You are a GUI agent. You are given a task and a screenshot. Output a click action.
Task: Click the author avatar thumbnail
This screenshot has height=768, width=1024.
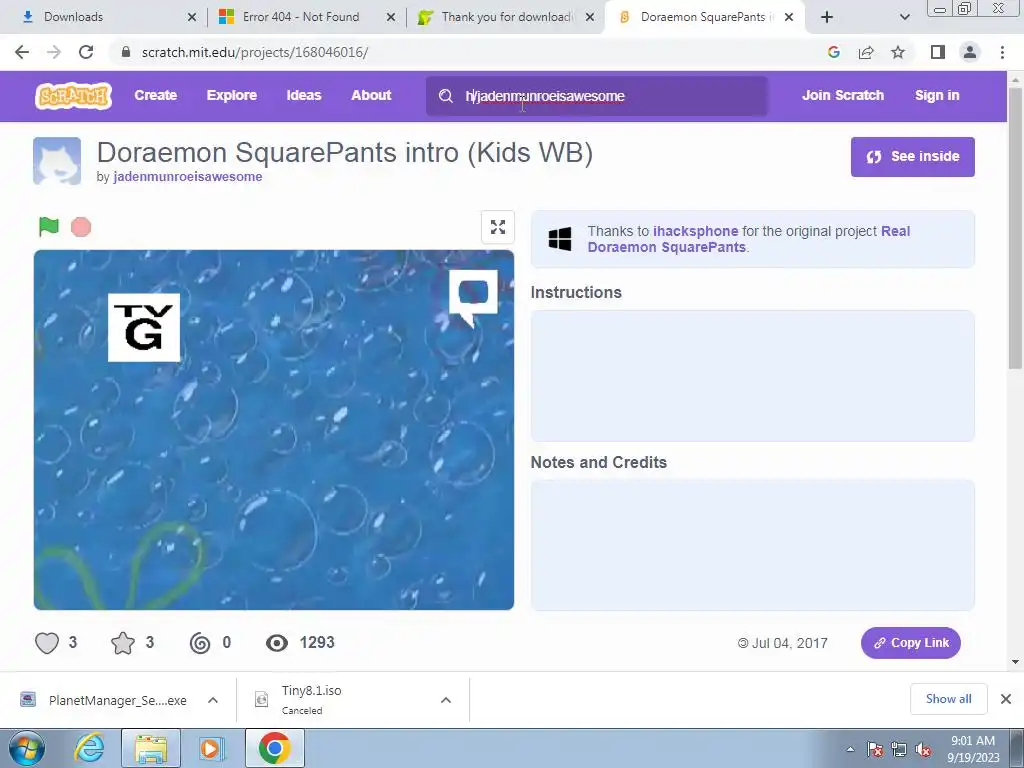tap(57, 161)
